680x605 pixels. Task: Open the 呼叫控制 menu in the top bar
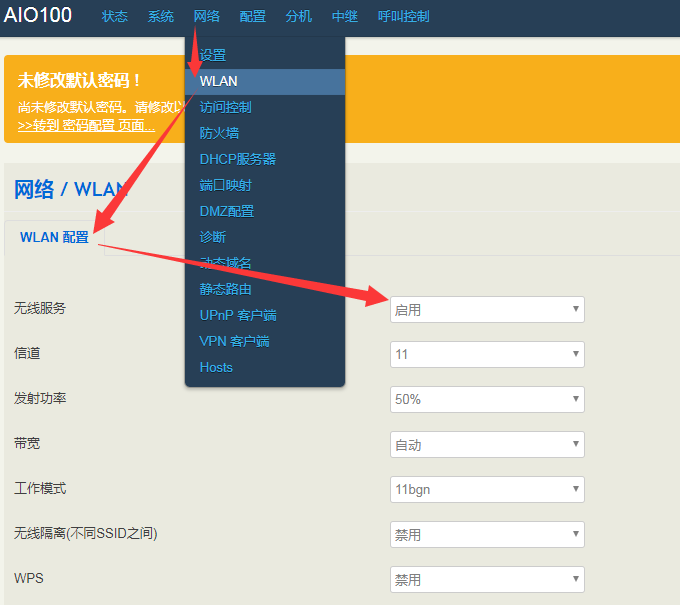point(403,16)
